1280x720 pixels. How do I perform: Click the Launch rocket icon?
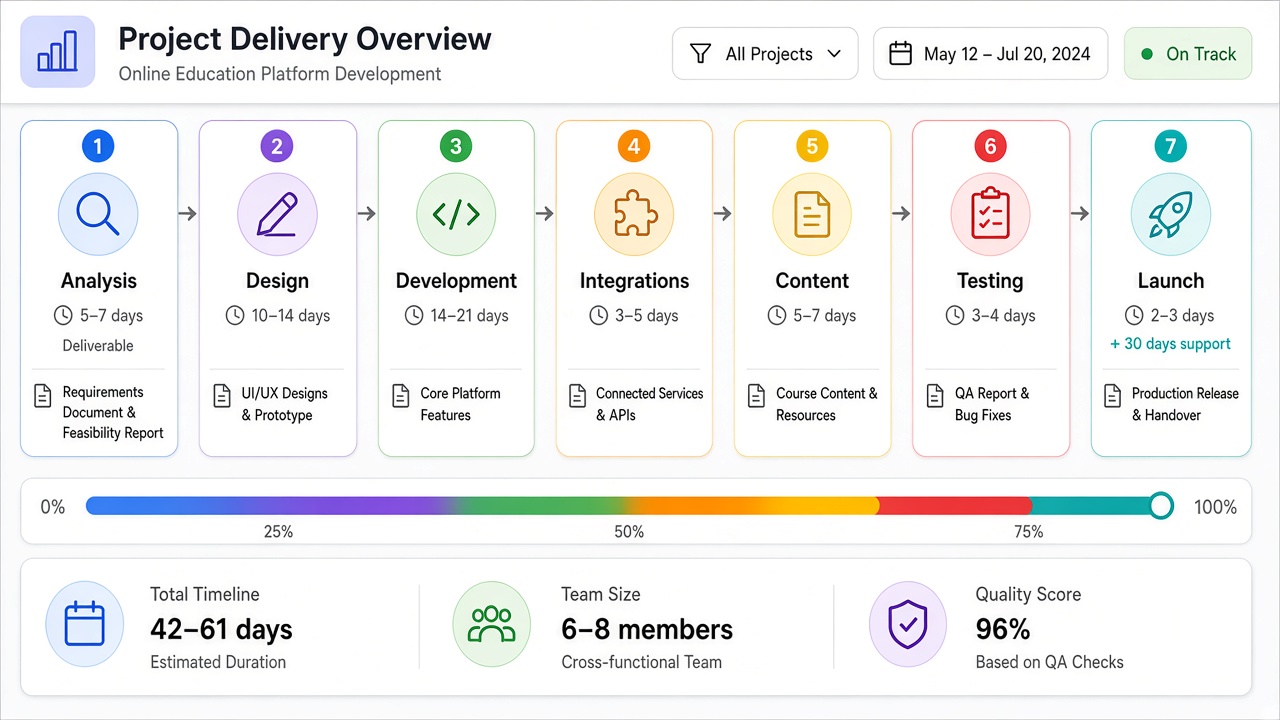[x=1171, y=214]
